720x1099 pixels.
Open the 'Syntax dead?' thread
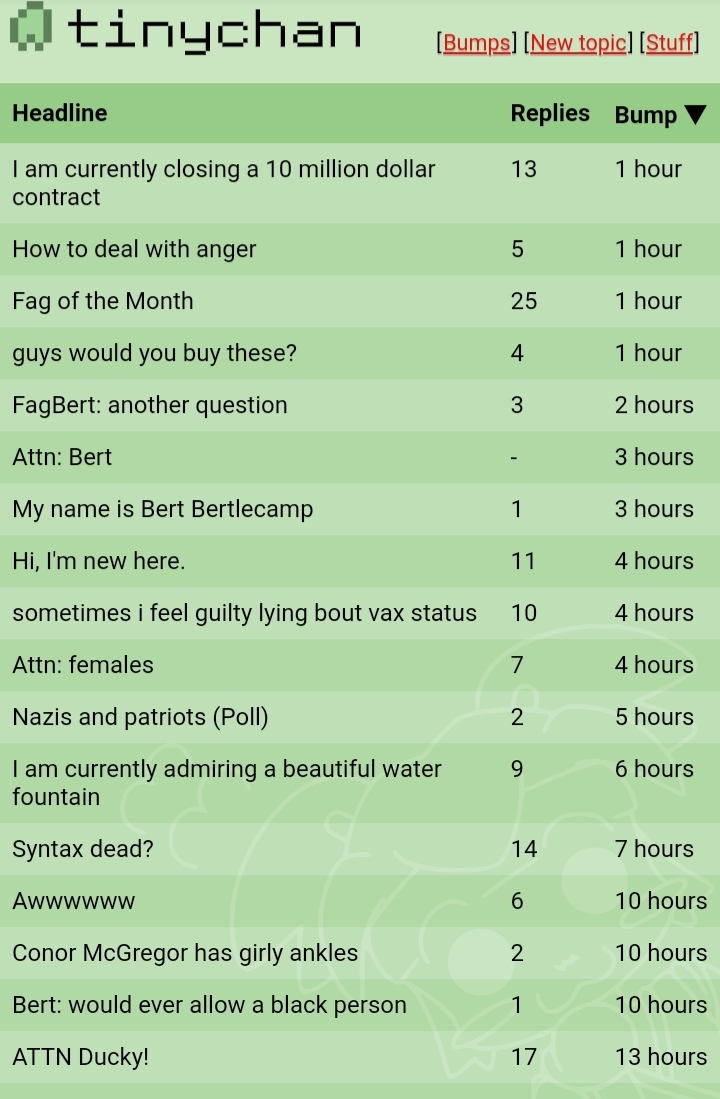[x=83, y=849]
